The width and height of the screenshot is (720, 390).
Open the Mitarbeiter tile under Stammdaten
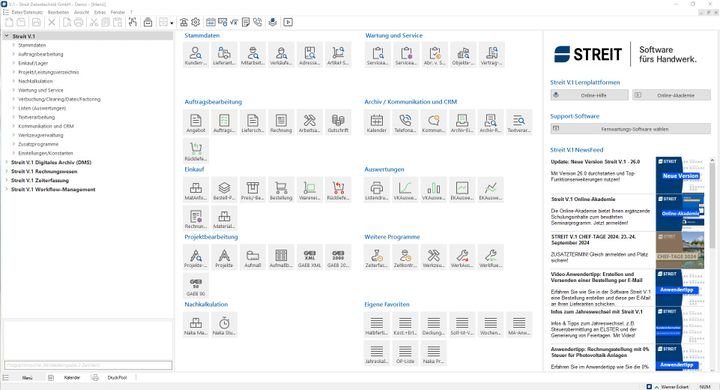click(253, 55)
